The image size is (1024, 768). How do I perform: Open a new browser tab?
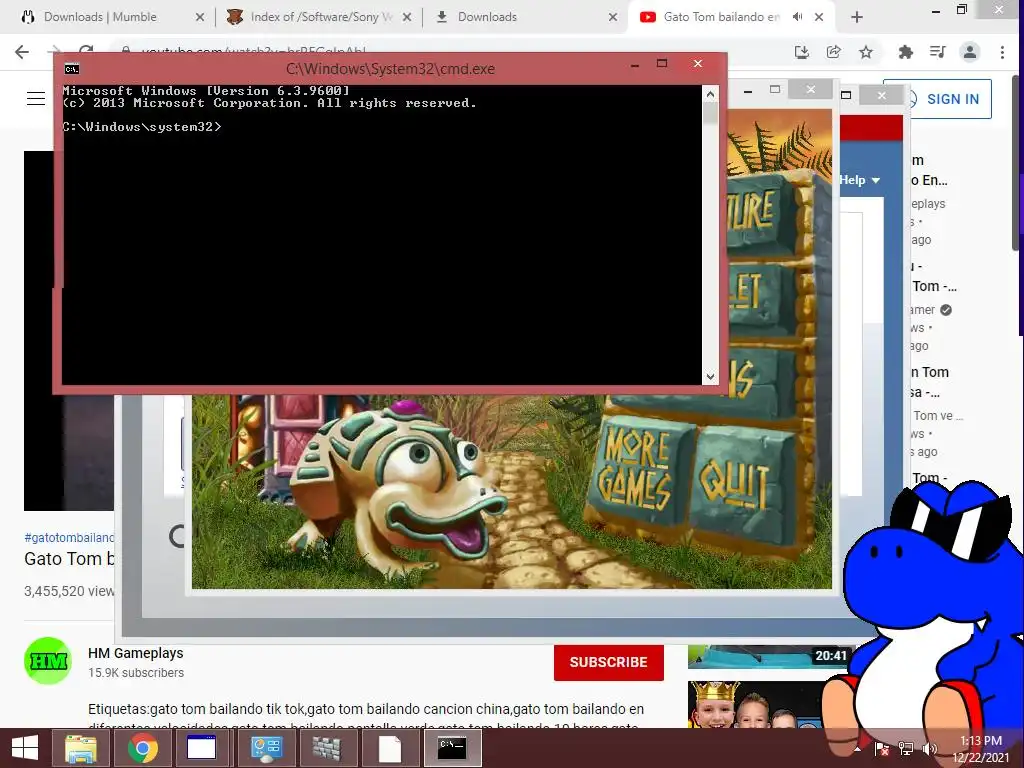(857, 18)
